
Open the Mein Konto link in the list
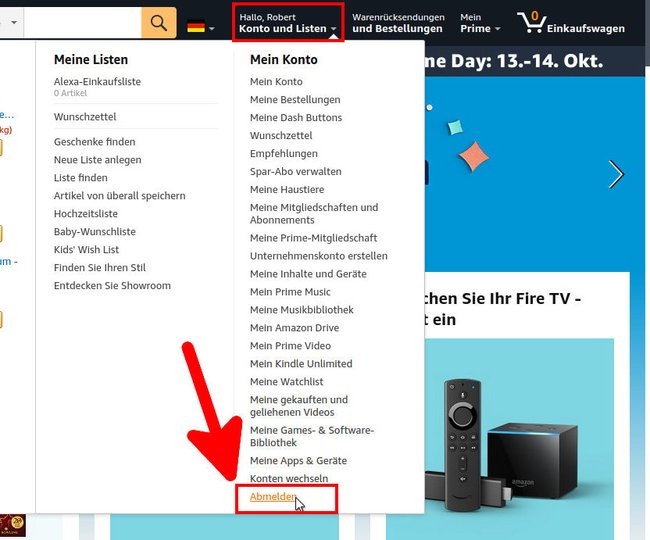276,82
